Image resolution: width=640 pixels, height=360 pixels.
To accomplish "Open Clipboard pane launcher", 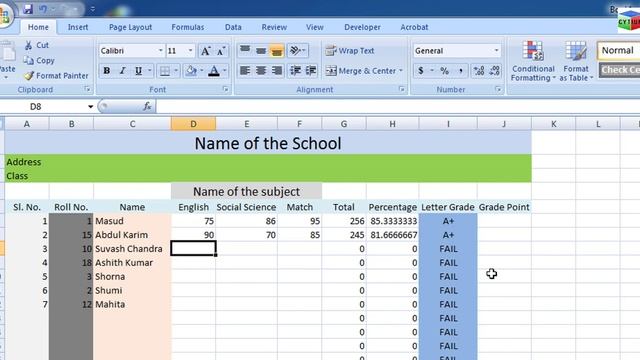I will 87,89.
